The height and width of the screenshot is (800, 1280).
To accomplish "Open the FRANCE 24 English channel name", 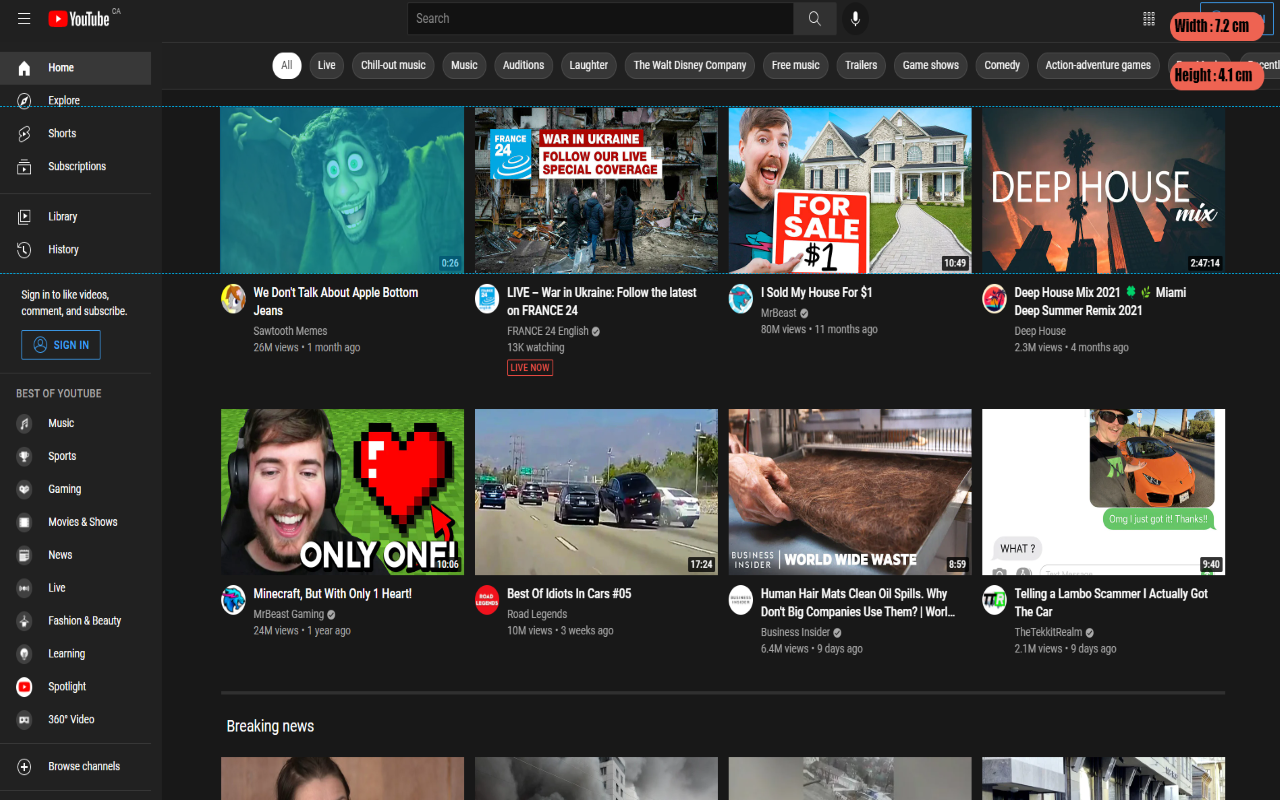I will pyautogui.click(x=548, y=331).
